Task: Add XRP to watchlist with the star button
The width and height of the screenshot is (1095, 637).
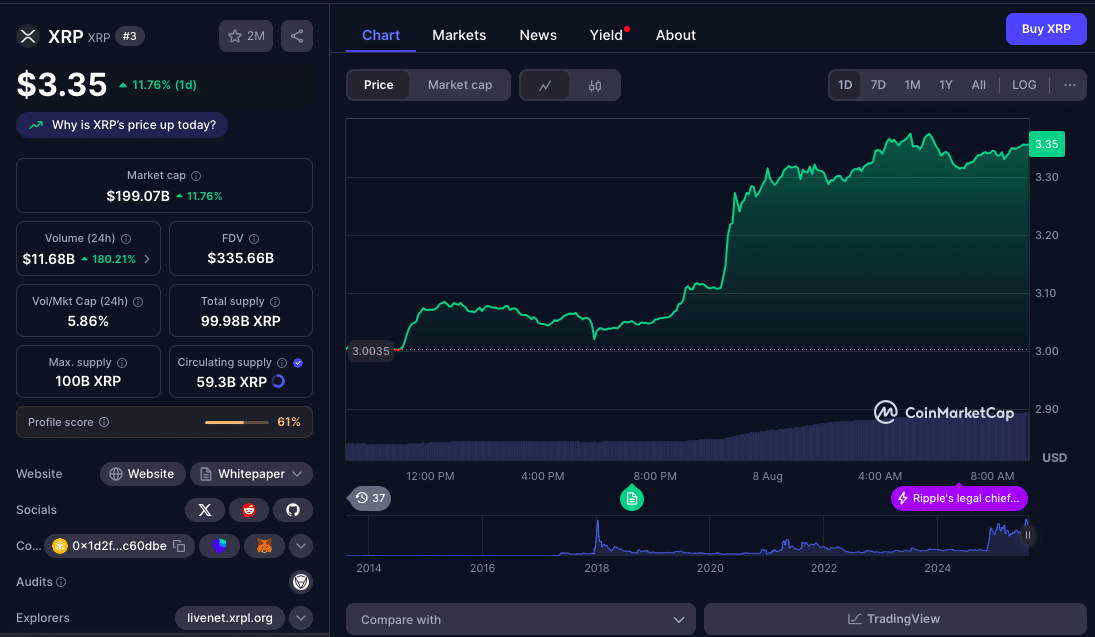Action: pos(246,36)
